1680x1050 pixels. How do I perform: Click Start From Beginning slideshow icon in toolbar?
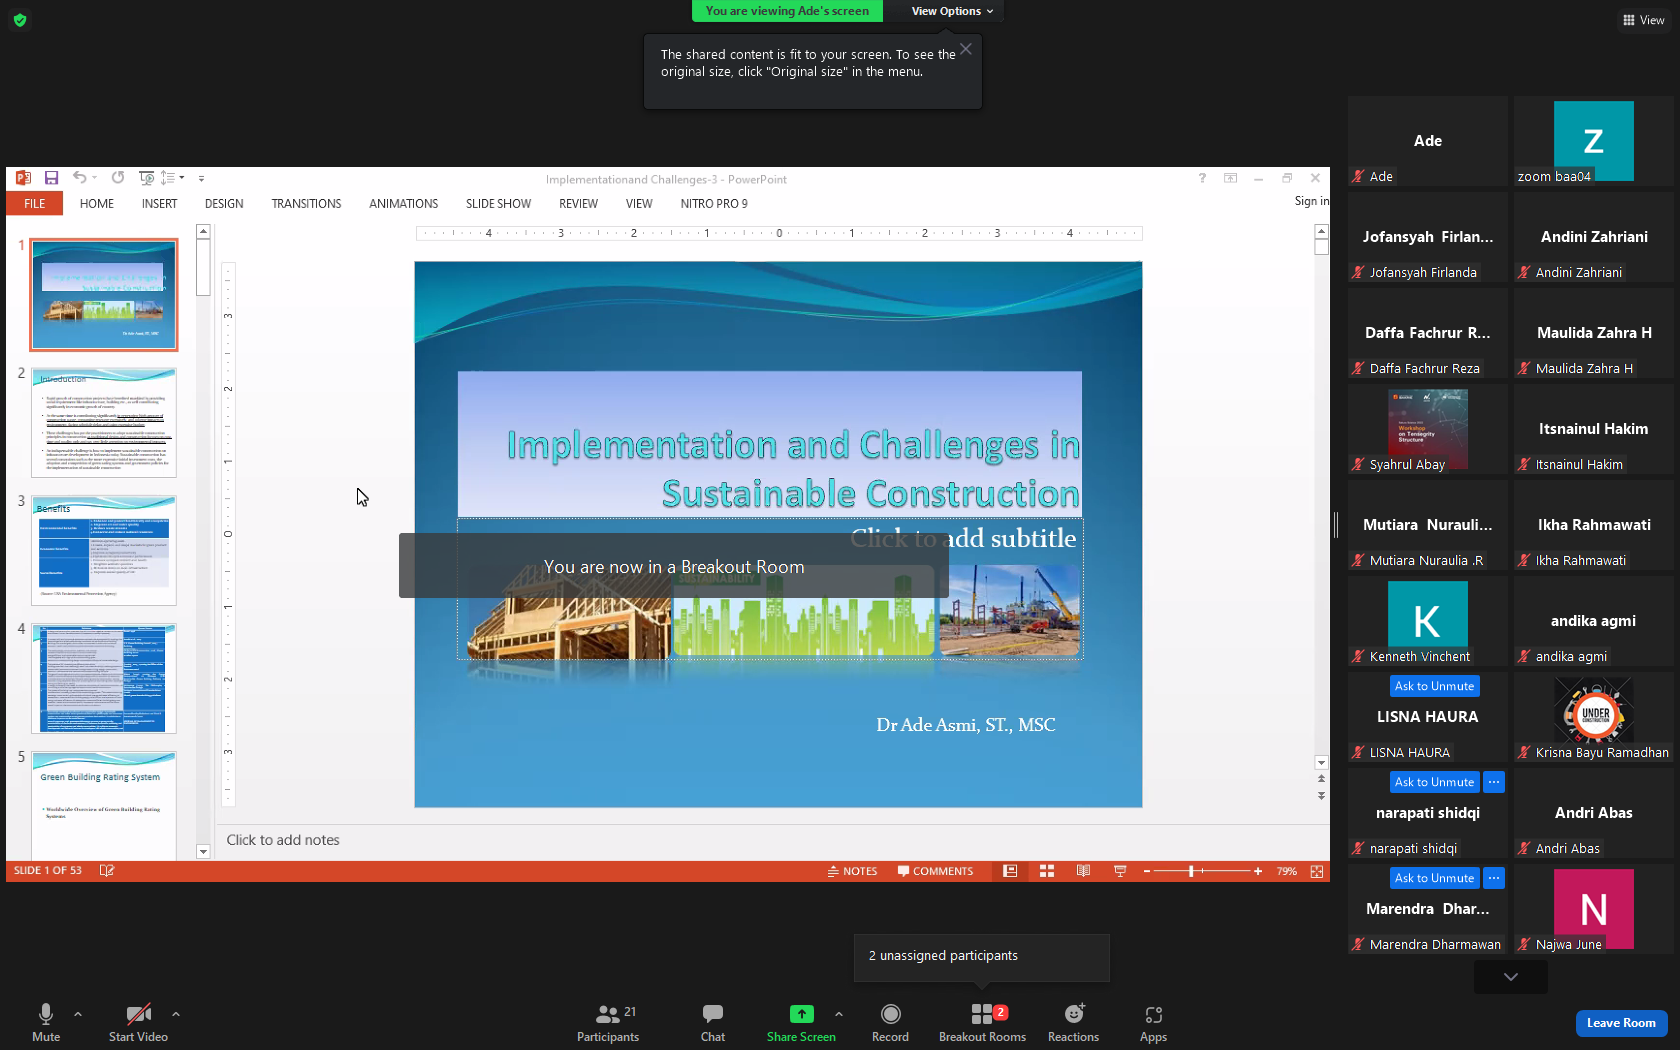147,178
